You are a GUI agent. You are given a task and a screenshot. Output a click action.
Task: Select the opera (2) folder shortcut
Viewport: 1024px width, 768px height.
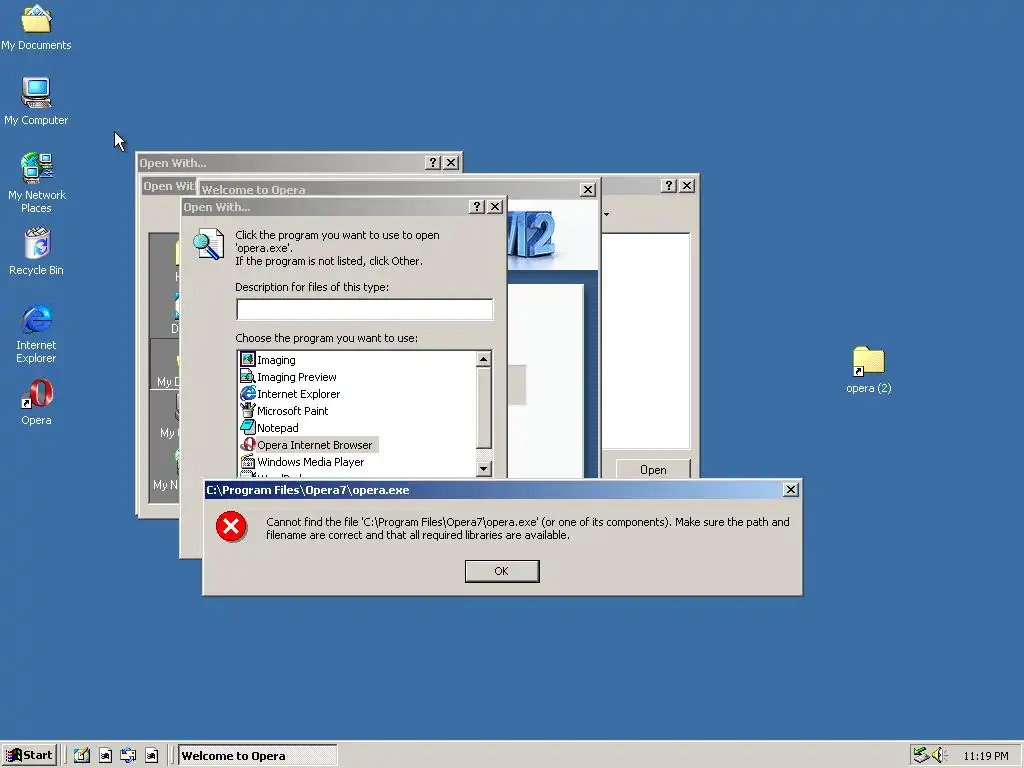point(869,370)
